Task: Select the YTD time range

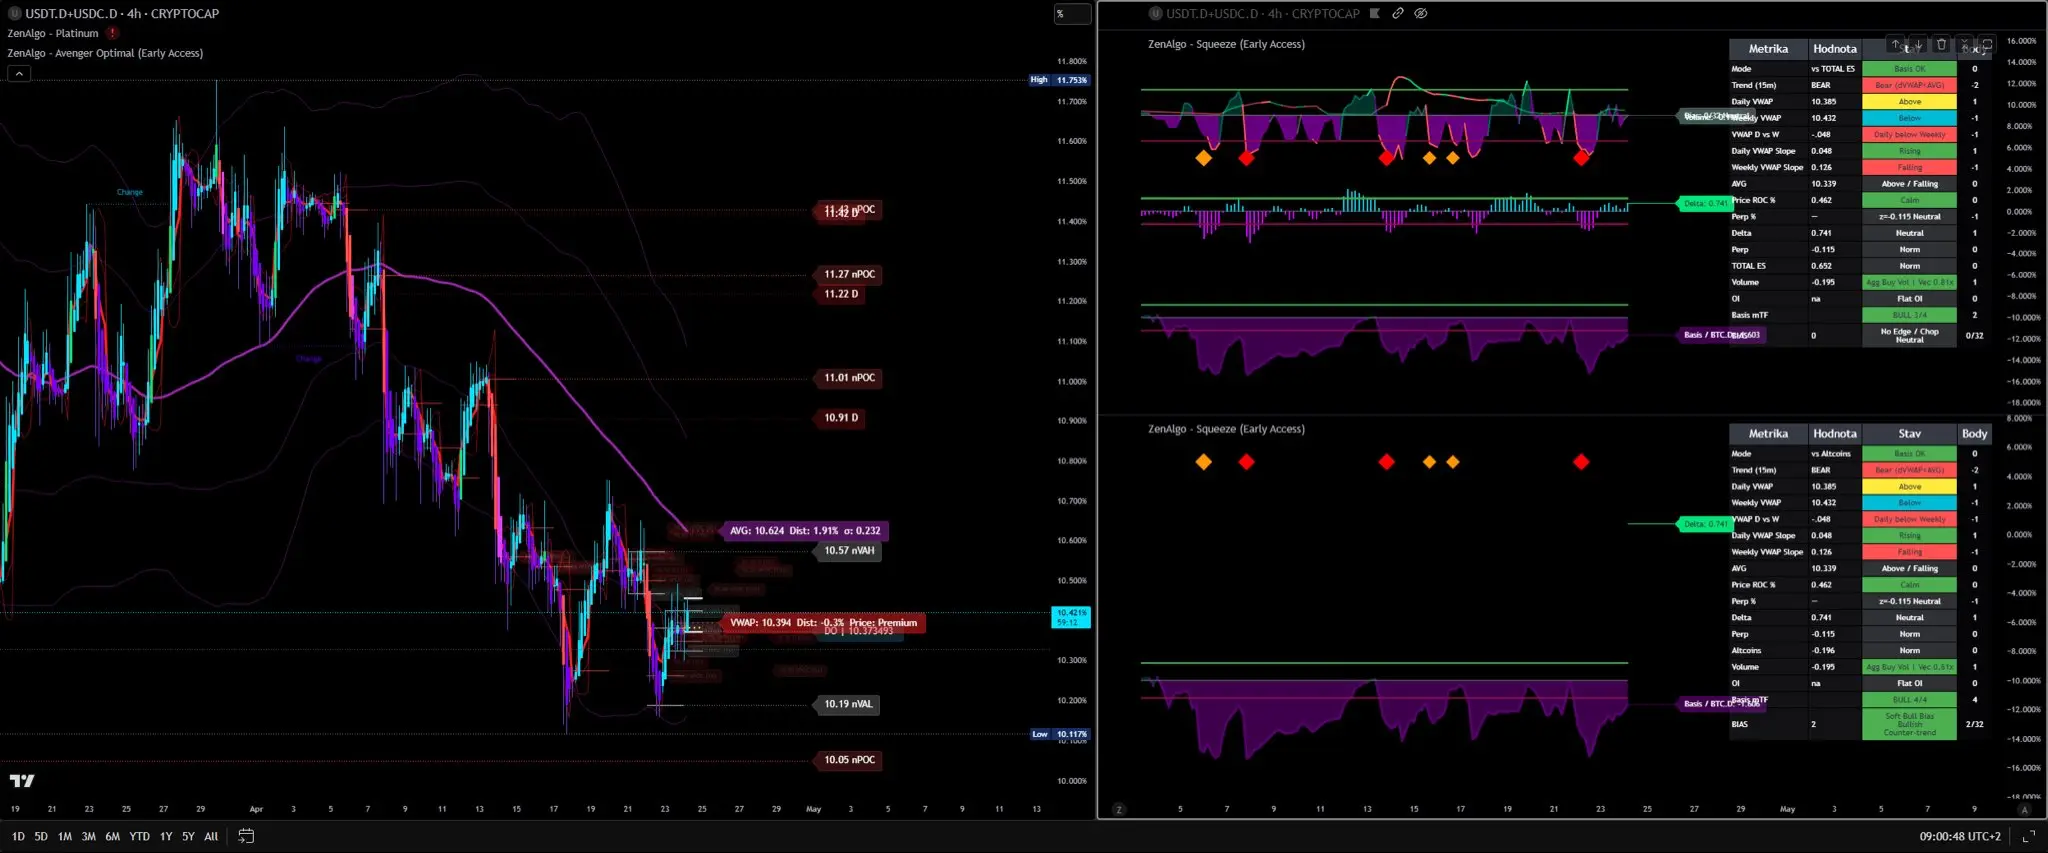Action: point(140,836)
